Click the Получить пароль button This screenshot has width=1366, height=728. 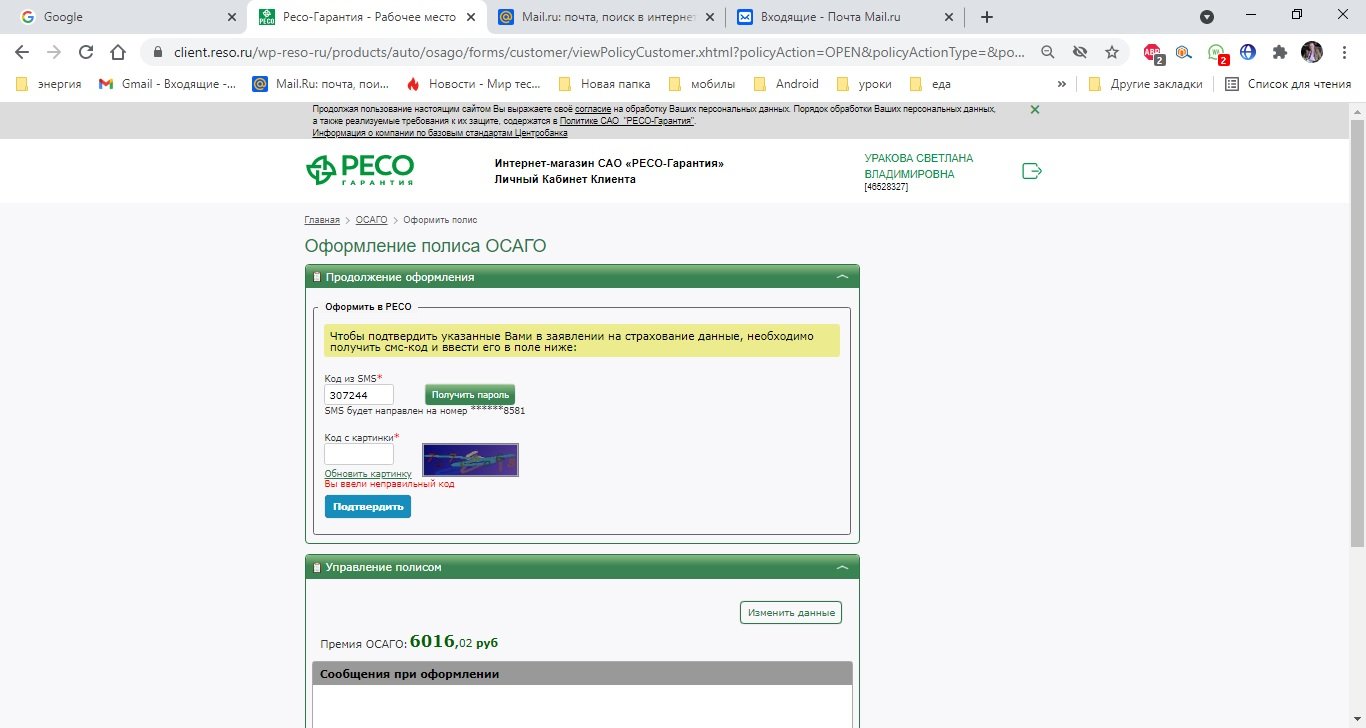pyautogui.click(x=470, y=395)
